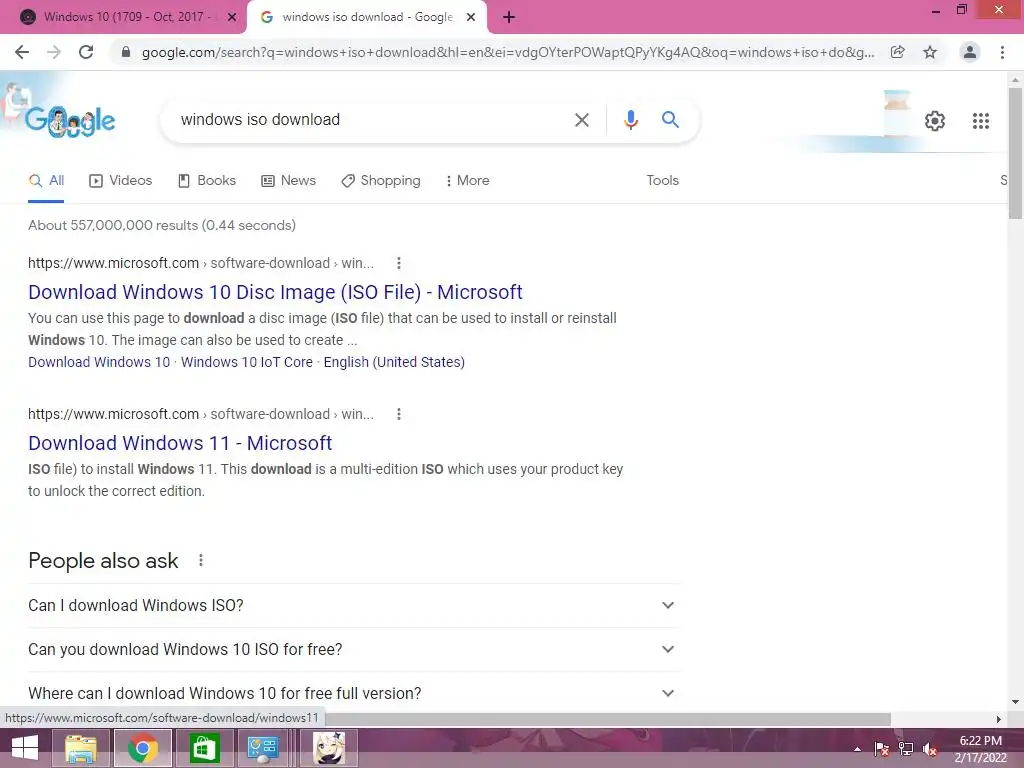
Task: Clear the search box text
Action: (581, 120)
